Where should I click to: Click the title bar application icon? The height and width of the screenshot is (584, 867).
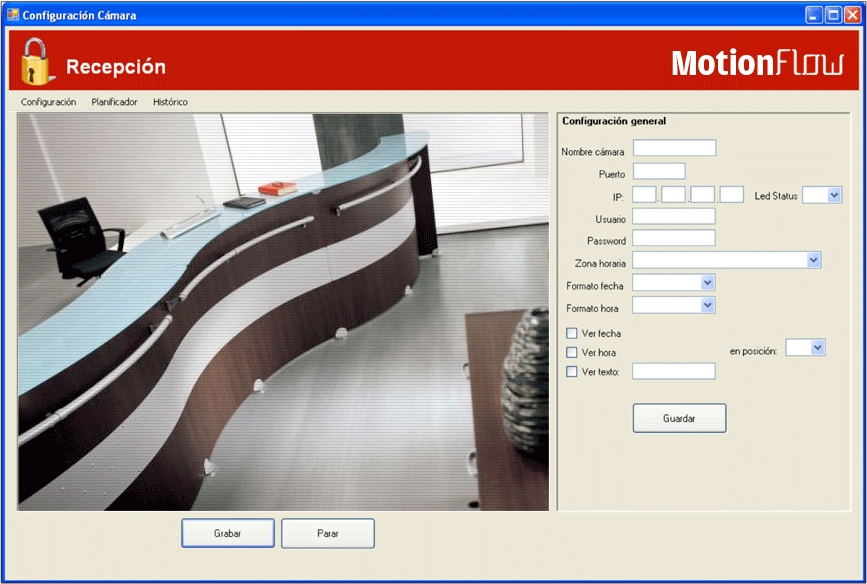click(13, 15)
